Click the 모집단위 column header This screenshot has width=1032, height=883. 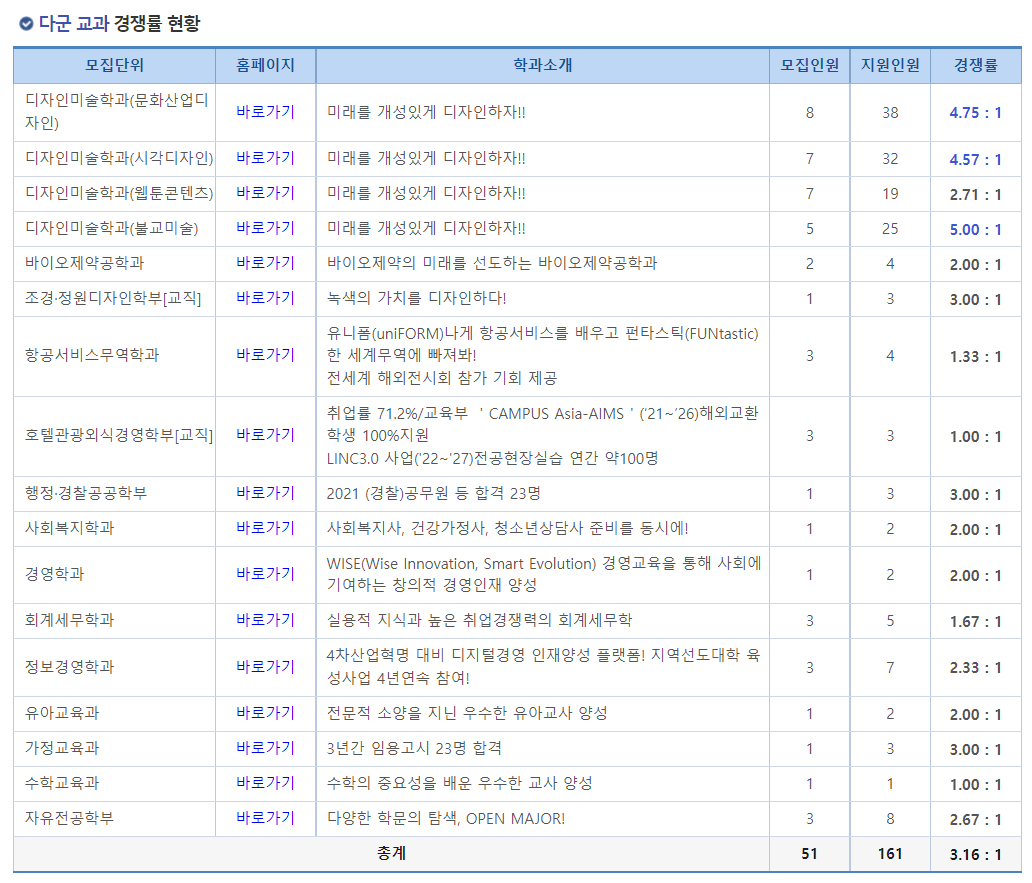[x=112, y=63]
